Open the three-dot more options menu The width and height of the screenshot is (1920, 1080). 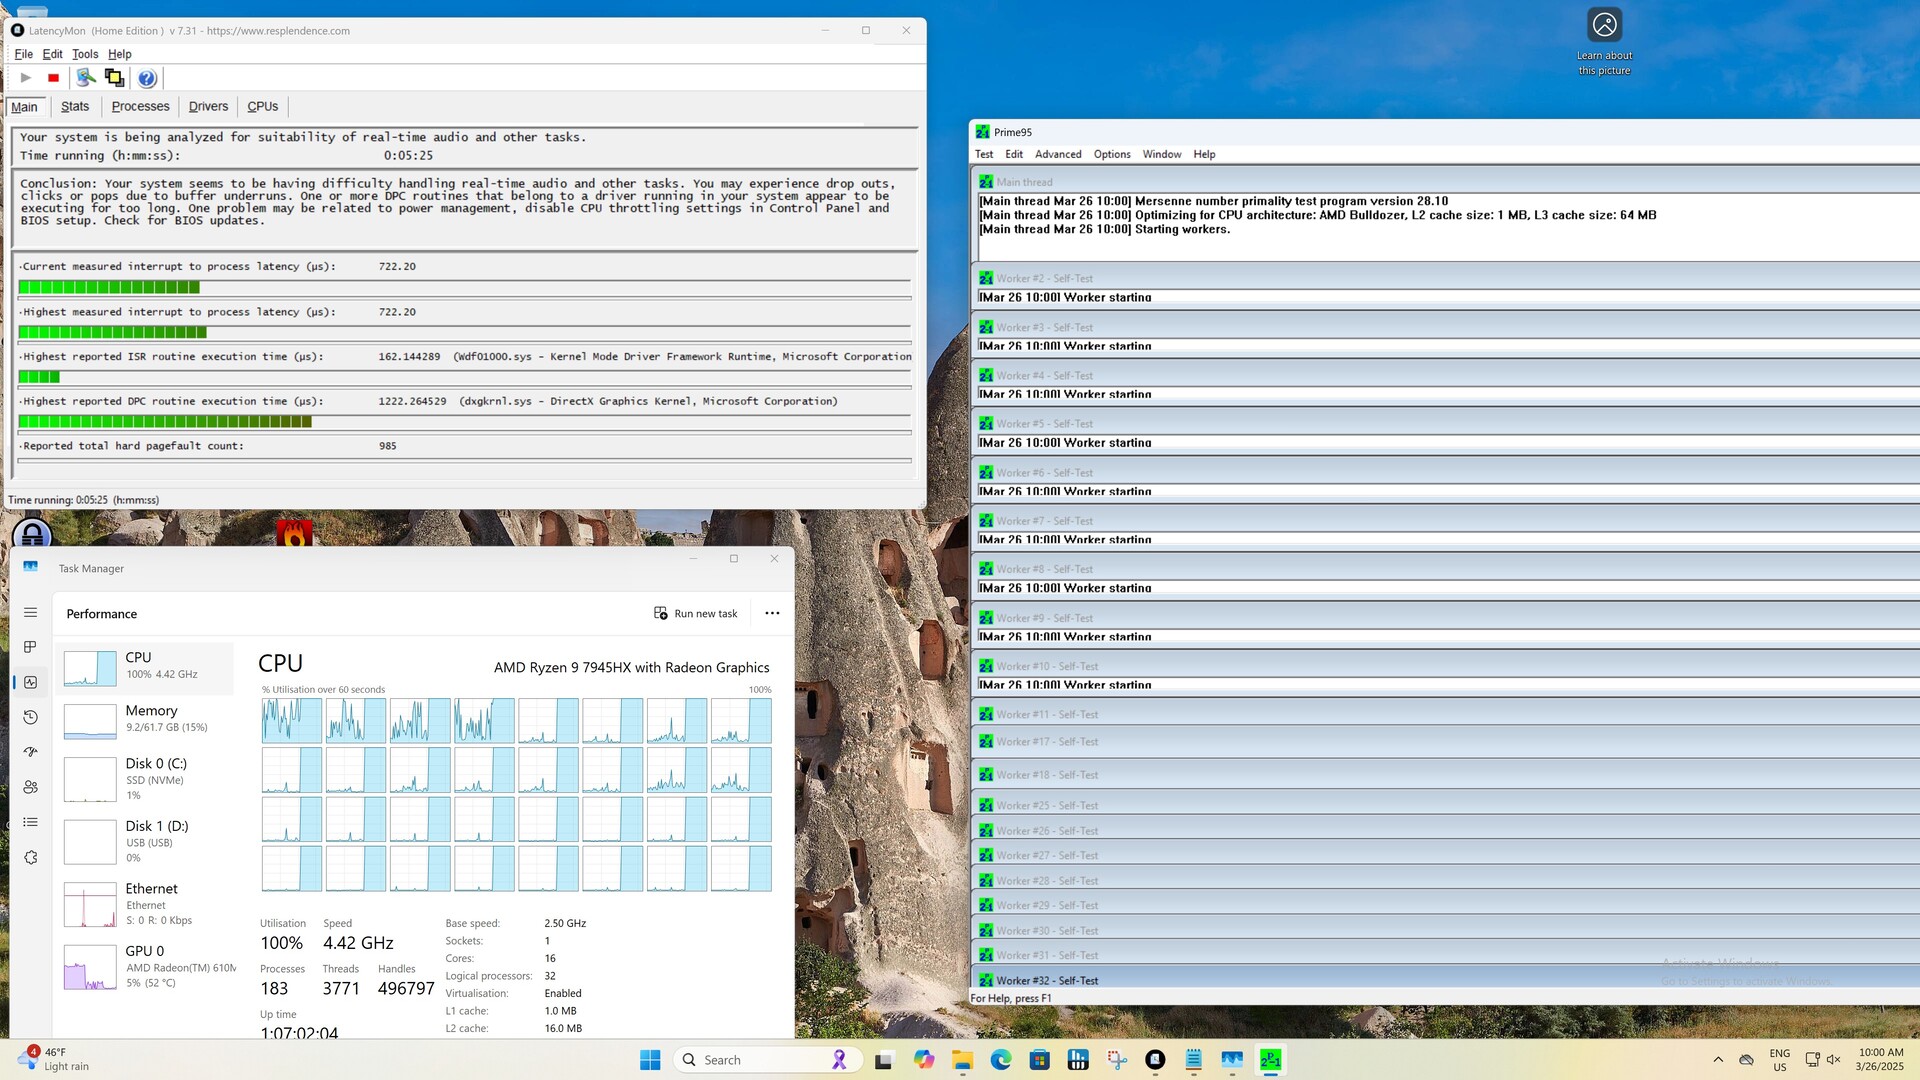pos(772,613)
